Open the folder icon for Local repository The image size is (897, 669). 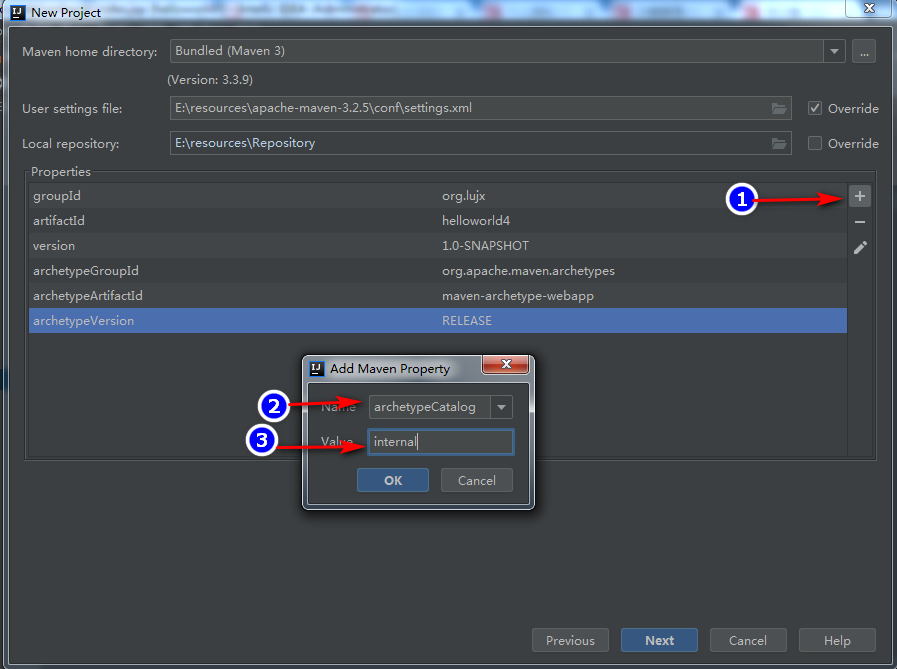coord(779,143)
